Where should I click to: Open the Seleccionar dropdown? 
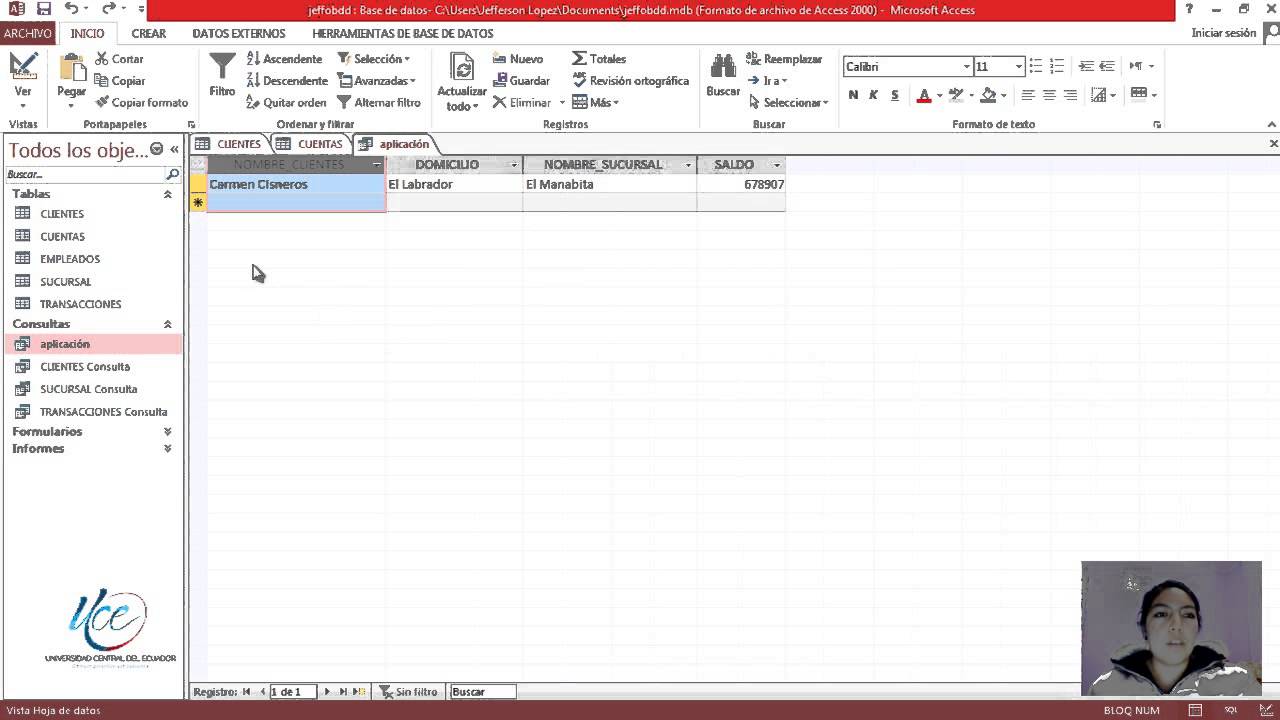[788, 102]
